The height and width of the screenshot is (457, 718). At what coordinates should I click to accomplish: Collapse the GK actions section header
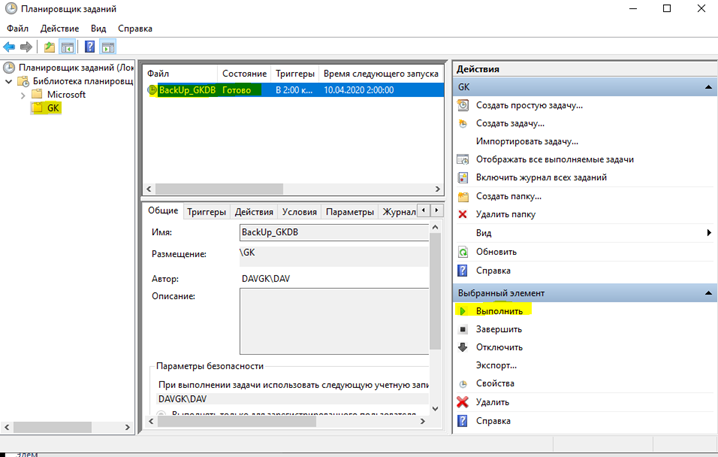pos(708,87)
